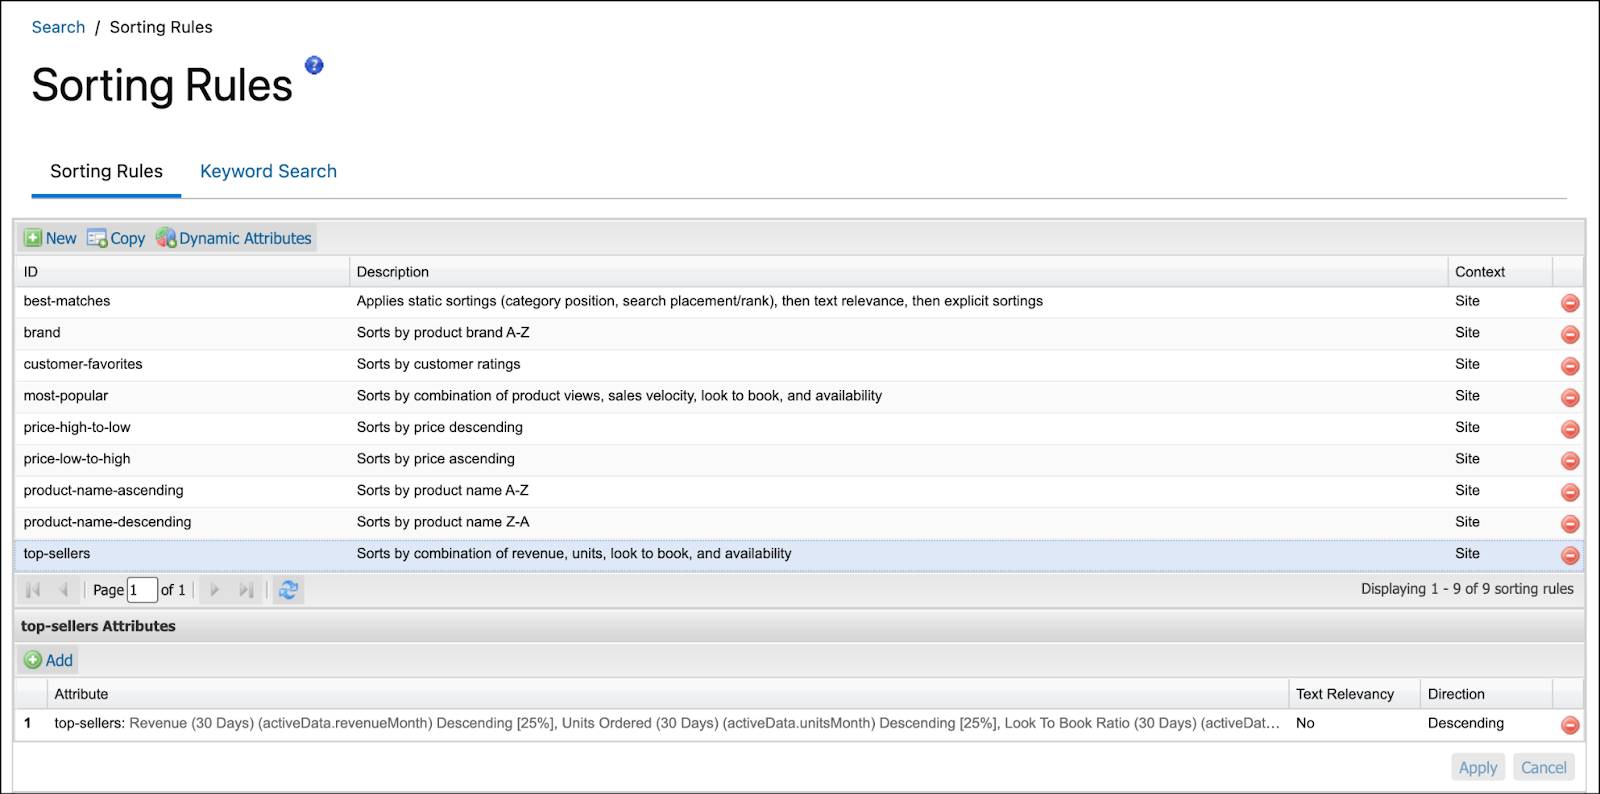The width and height of the screenshot is (1600, 794).
Task: Delete the most-popular rule via red icon
Action: [1570, 397]
